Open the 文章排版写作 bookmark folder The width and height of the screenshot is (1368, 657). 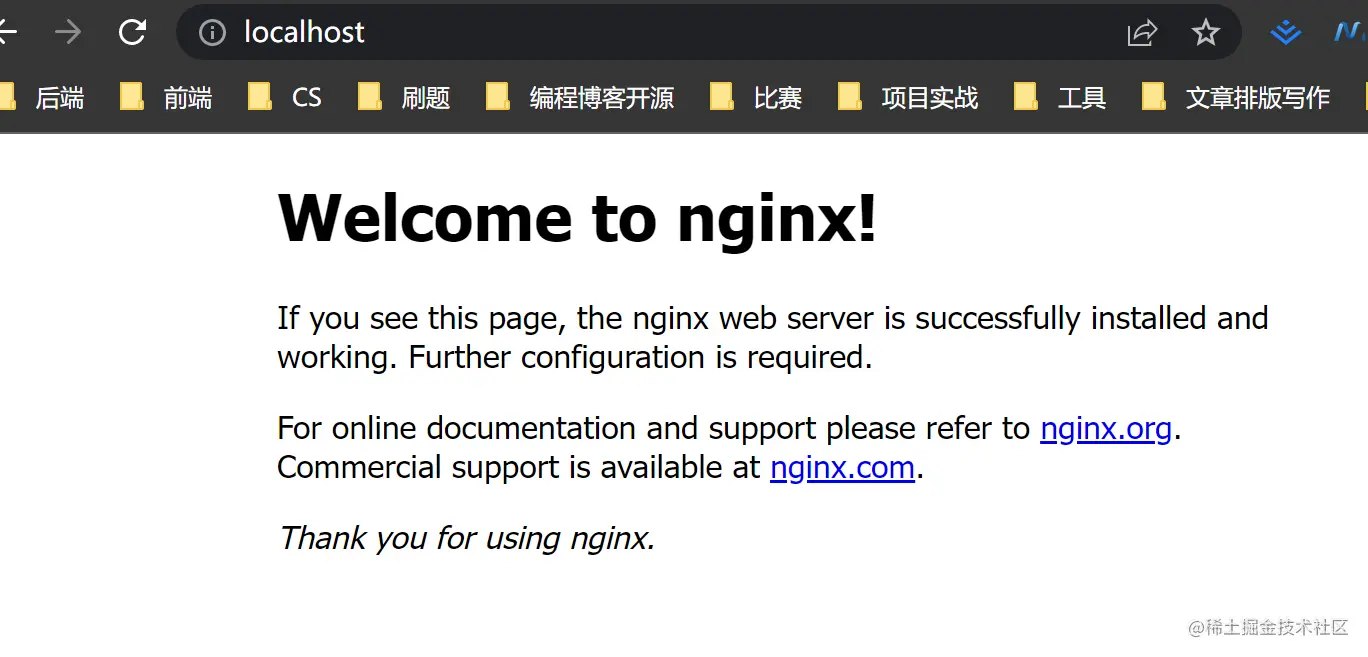1236,97
